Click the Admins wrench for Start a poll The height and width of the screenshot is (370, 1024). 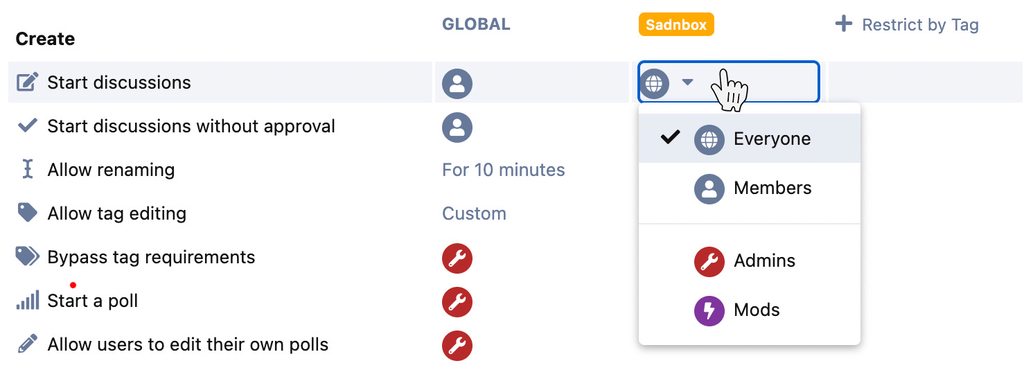point(457,302)
